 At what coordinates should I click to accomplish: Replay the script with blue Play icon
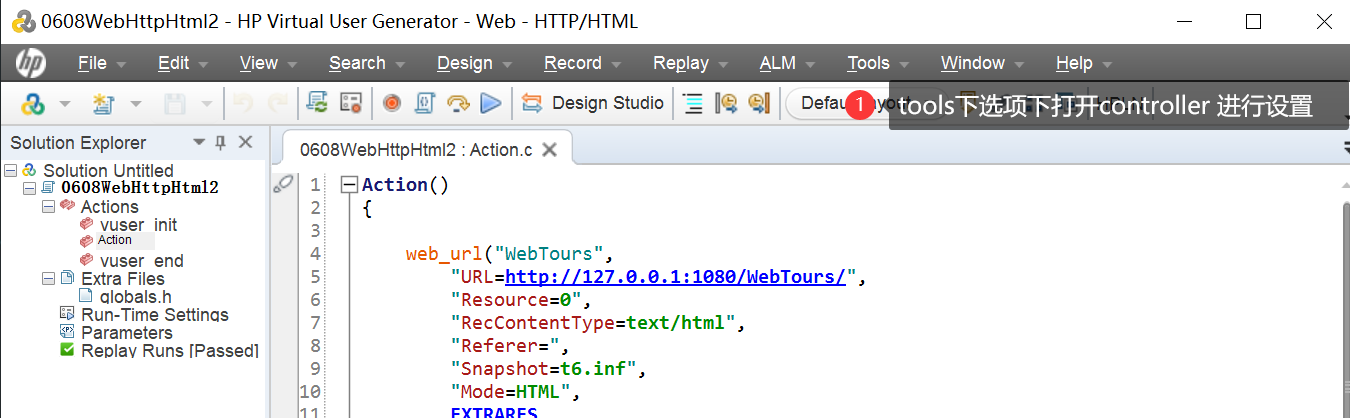pyautogui.click(x=490, y=103)
